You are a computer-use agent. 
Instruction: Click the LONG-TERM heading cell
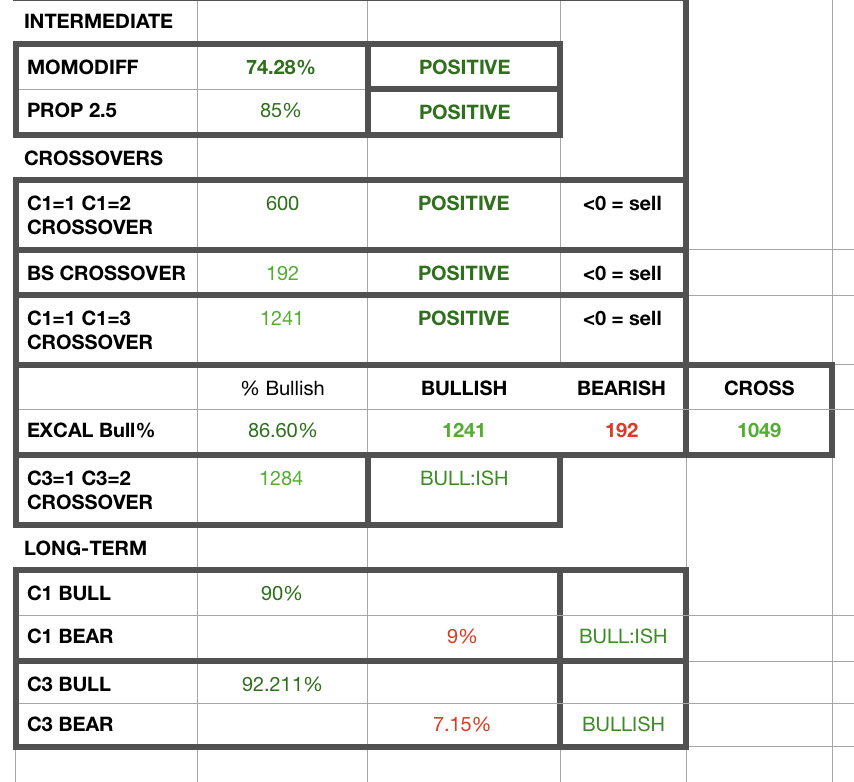(x=87, y=548)
